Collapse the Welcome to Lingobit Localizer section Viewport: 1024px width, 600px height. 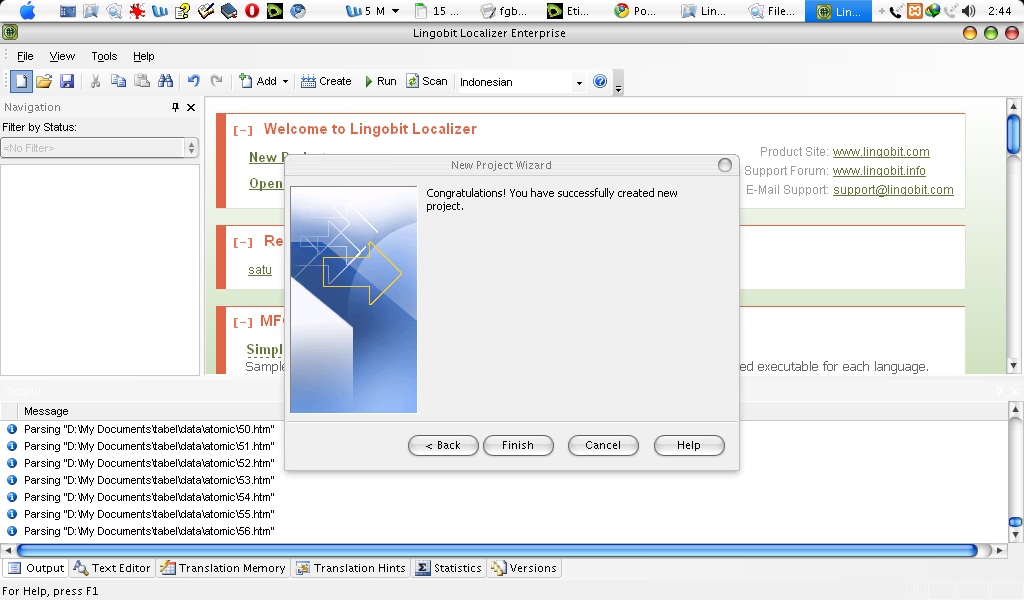click(242, 131)
